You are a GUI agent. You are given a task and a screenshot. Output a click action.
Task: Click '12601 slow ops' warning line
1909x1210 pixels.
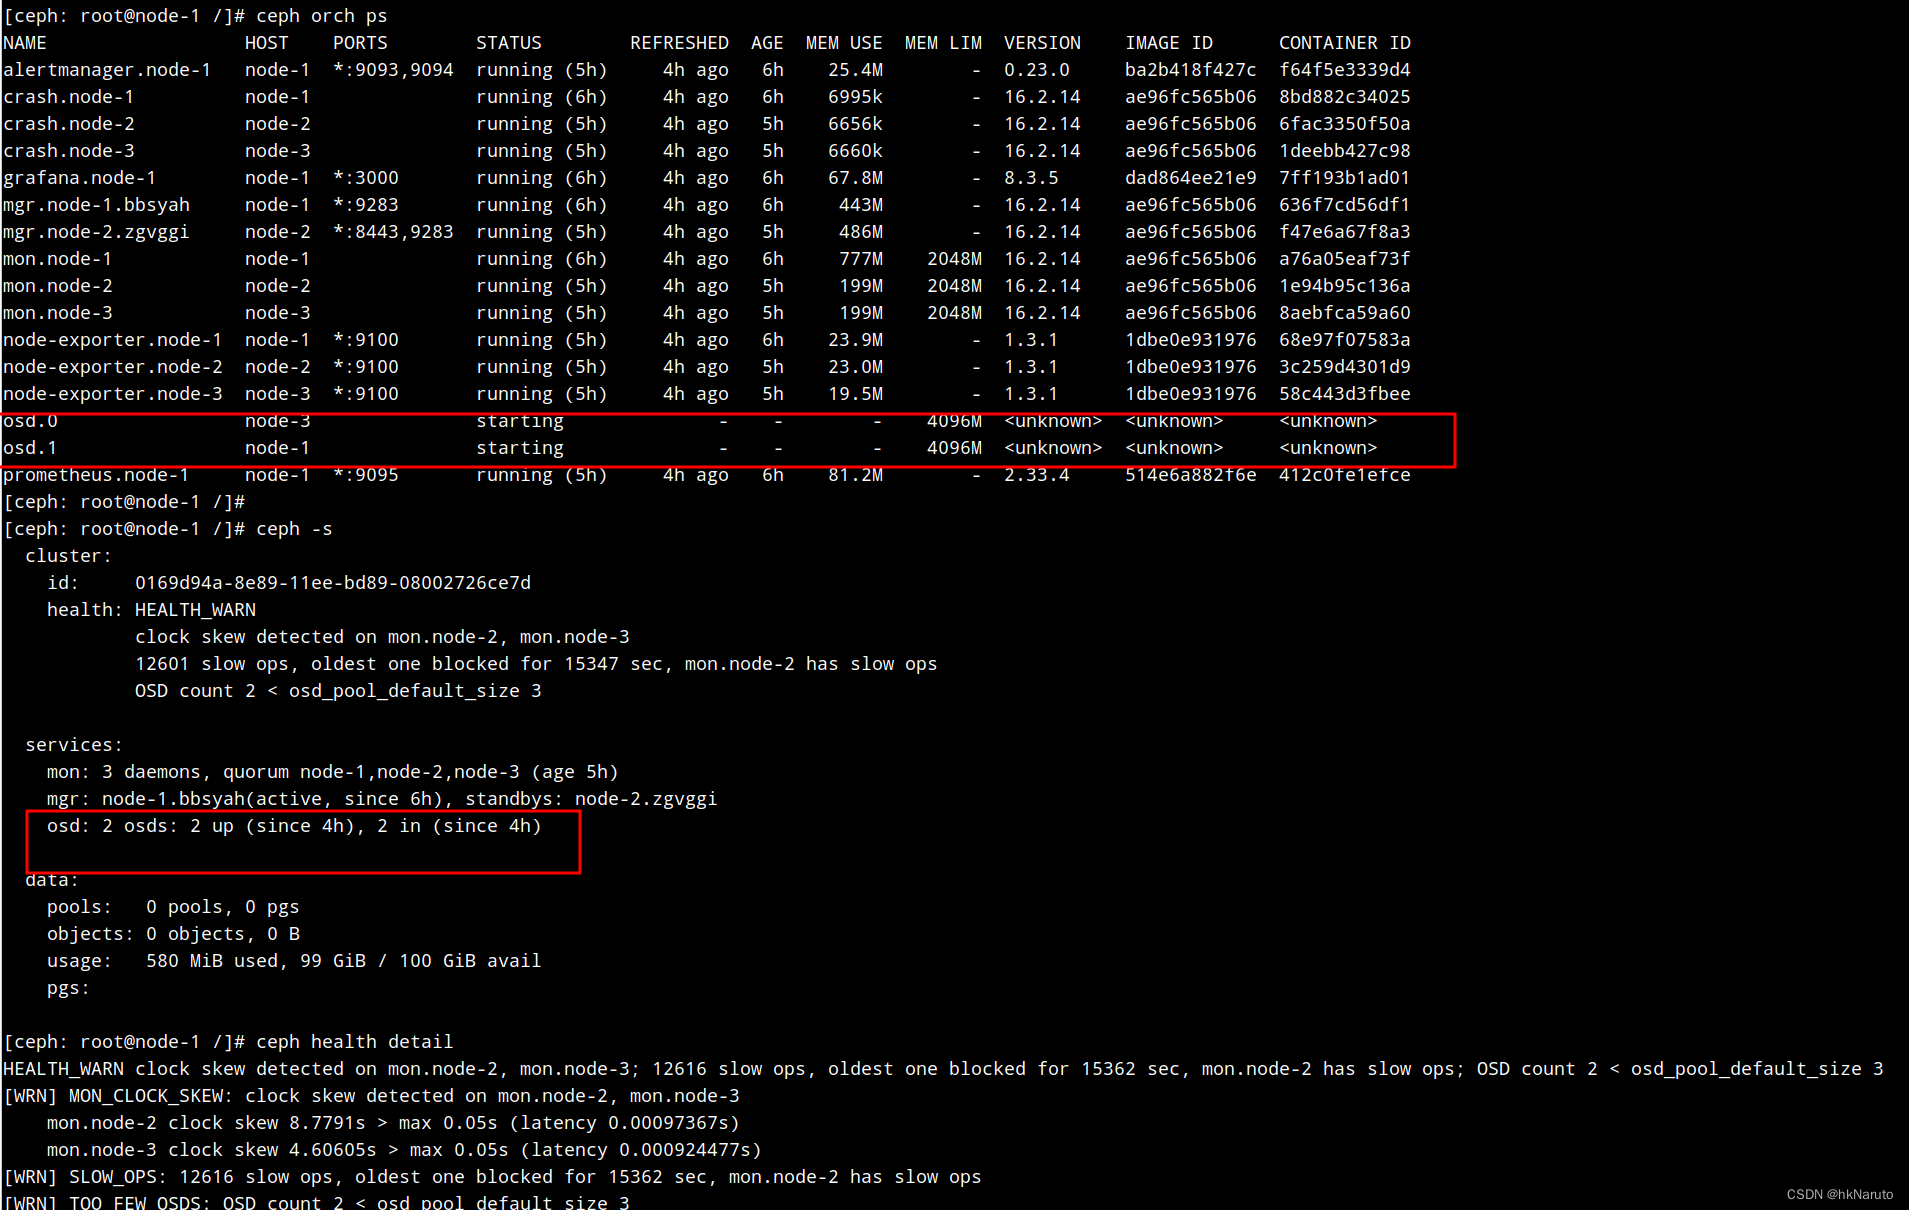coord(536,664)
